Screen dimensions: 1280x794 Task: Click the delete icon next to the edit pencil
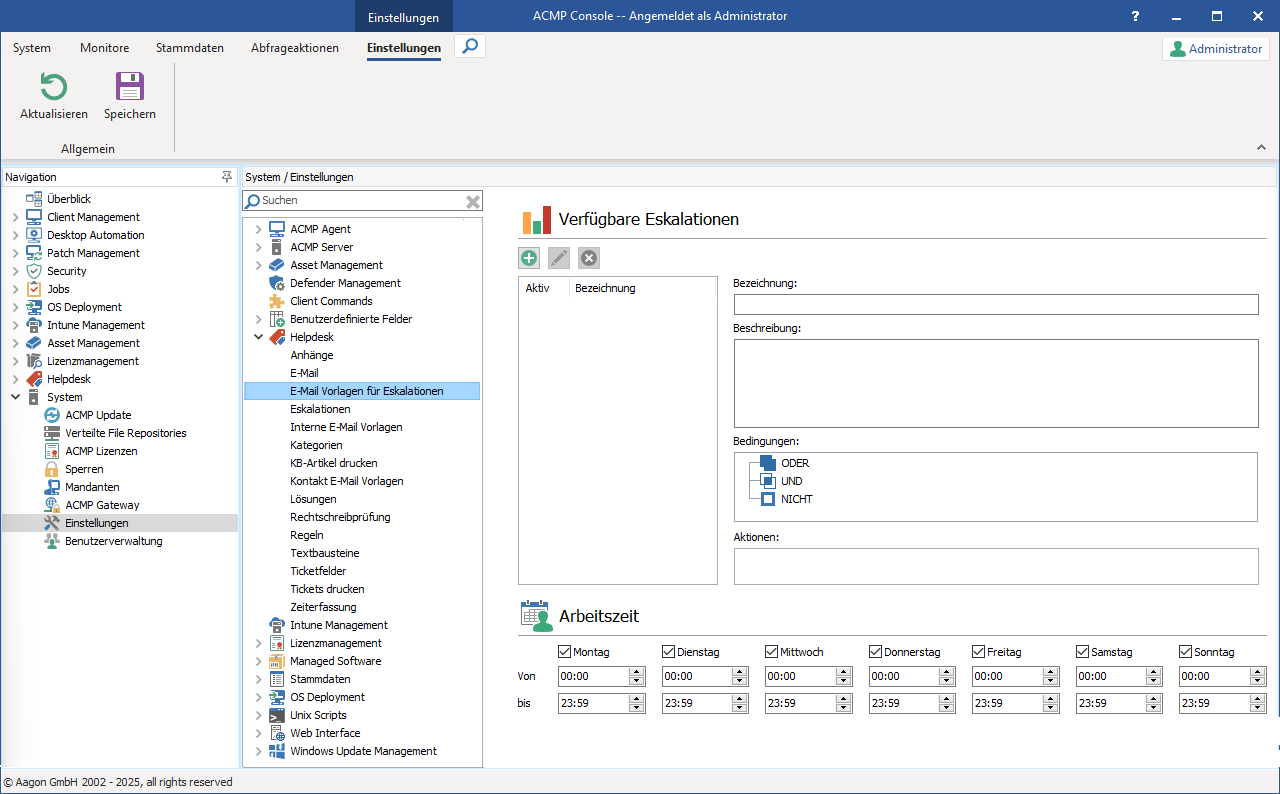(x=588, y=257)
